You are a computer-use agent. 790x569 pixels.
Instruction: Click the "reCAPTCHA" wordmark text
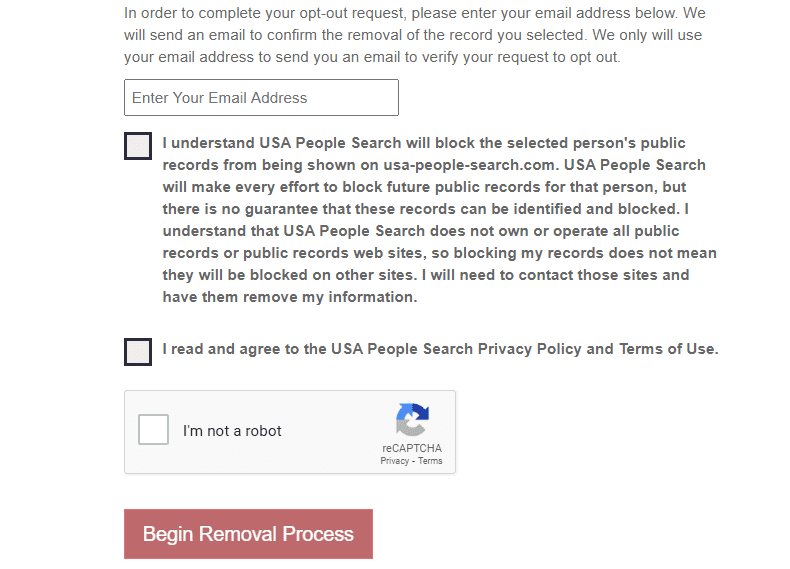[411, 449]
